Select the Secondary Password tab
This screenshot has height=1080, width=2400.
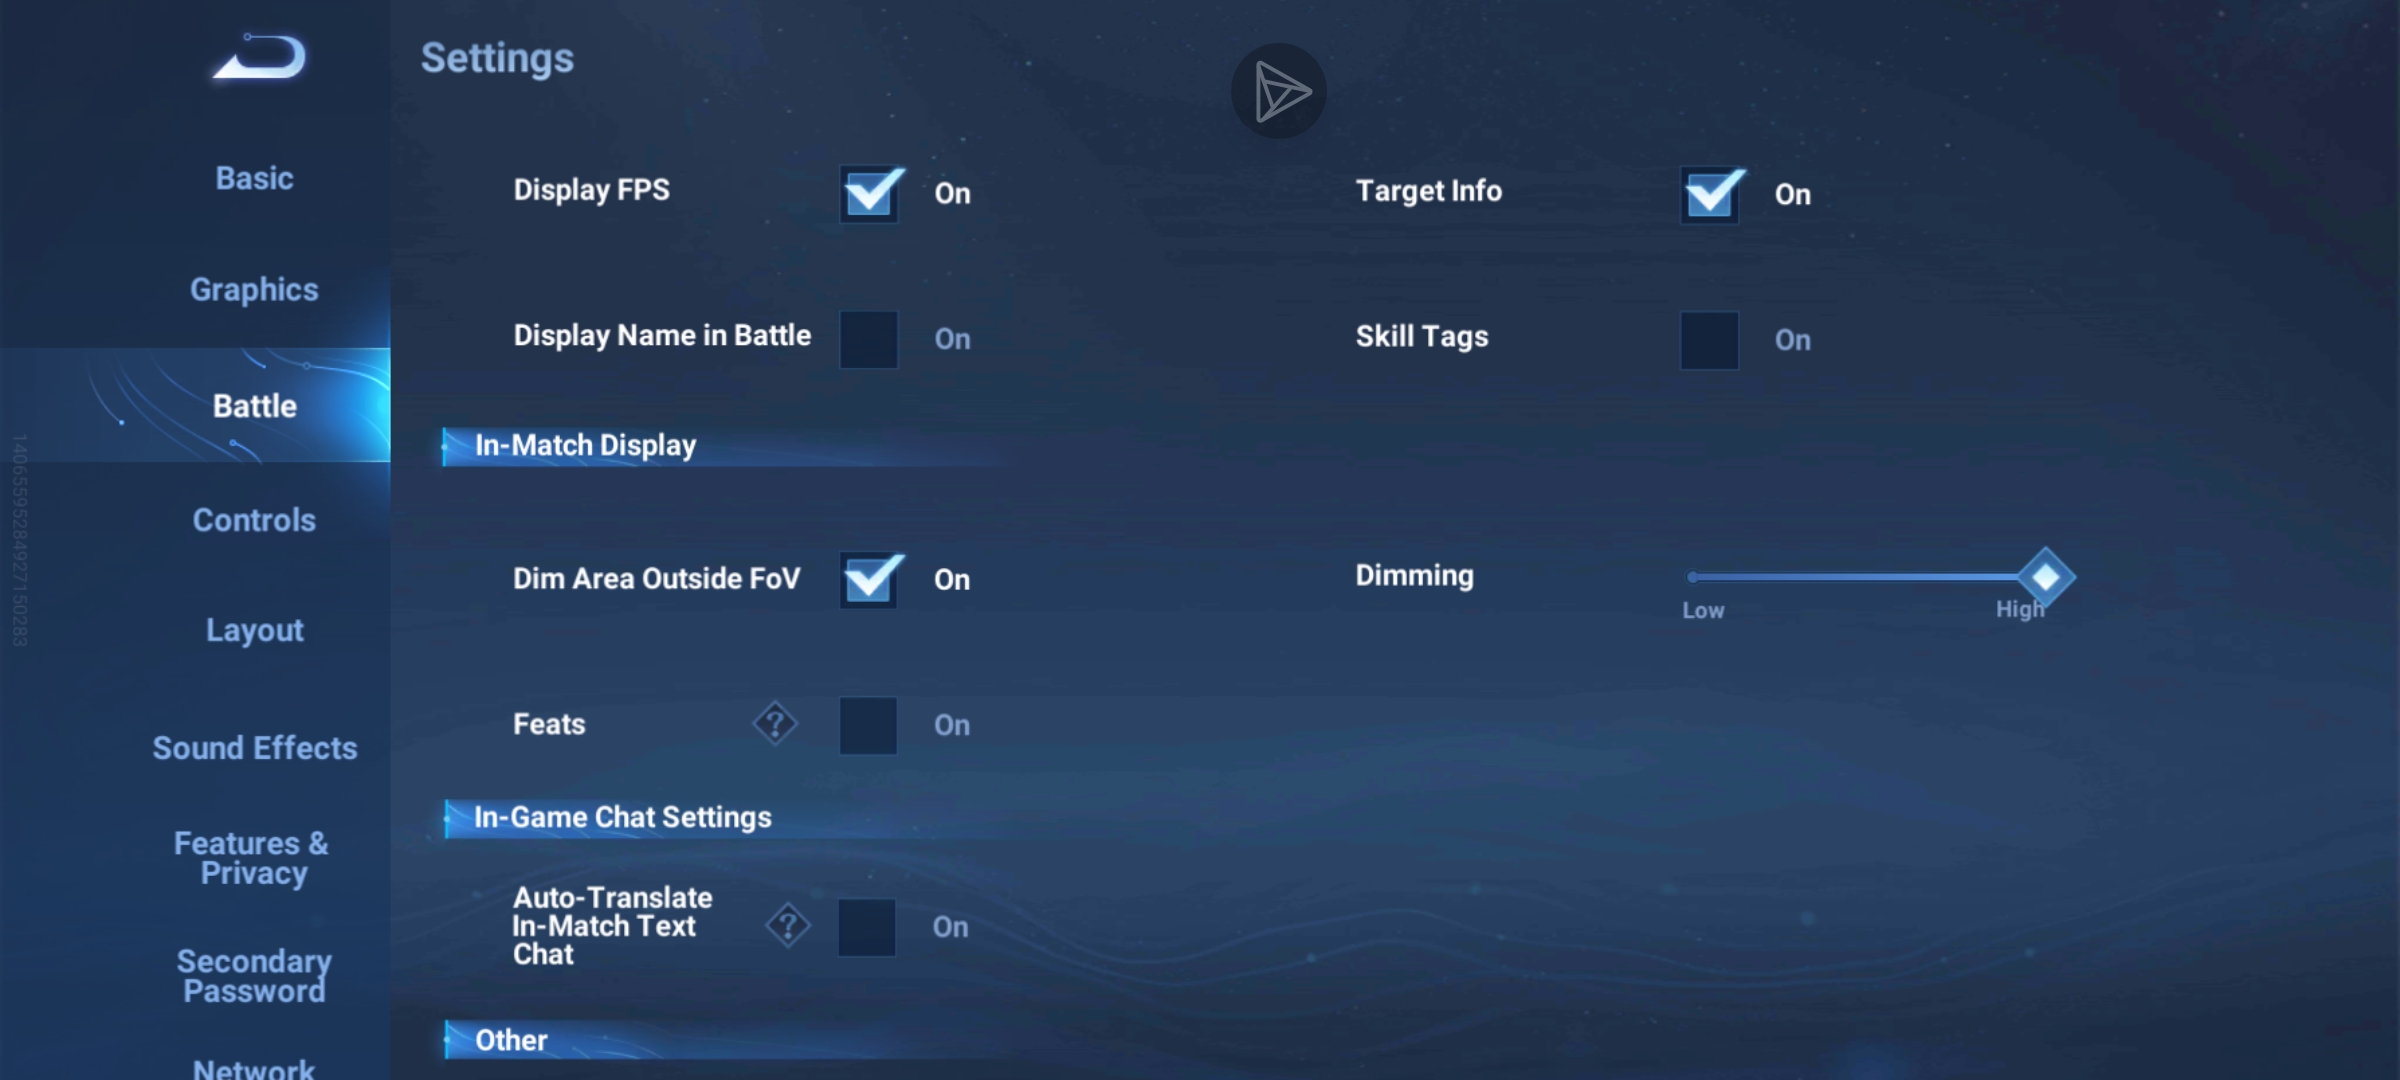point(254,976)
